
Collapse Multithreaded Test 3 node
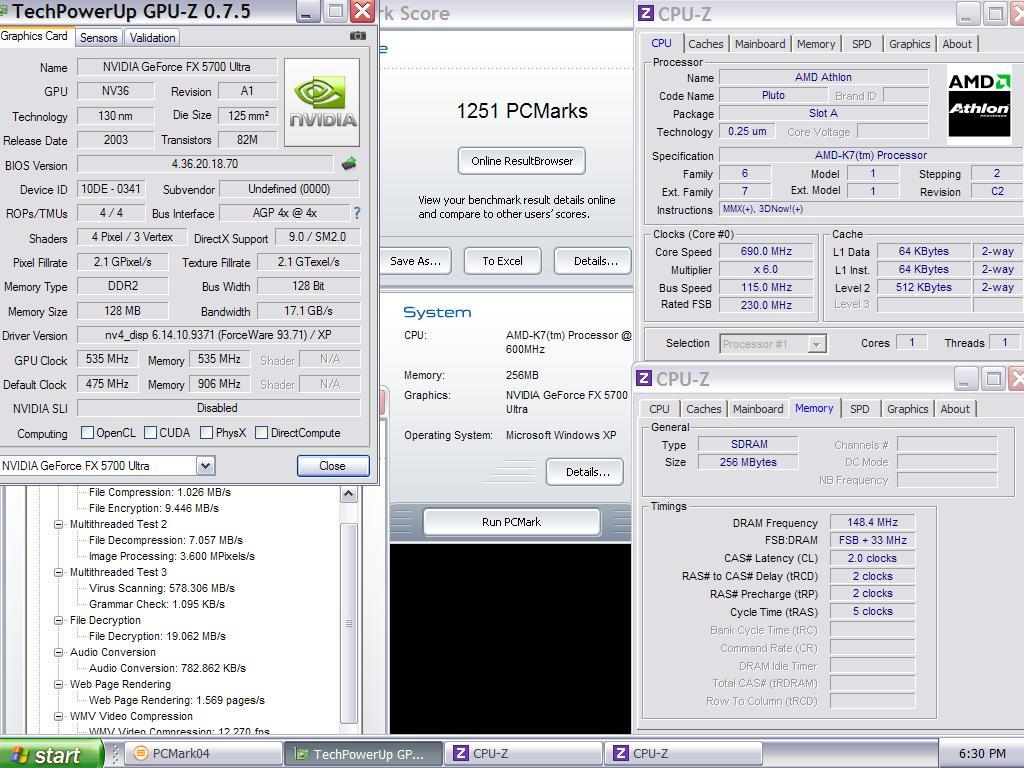58,572
